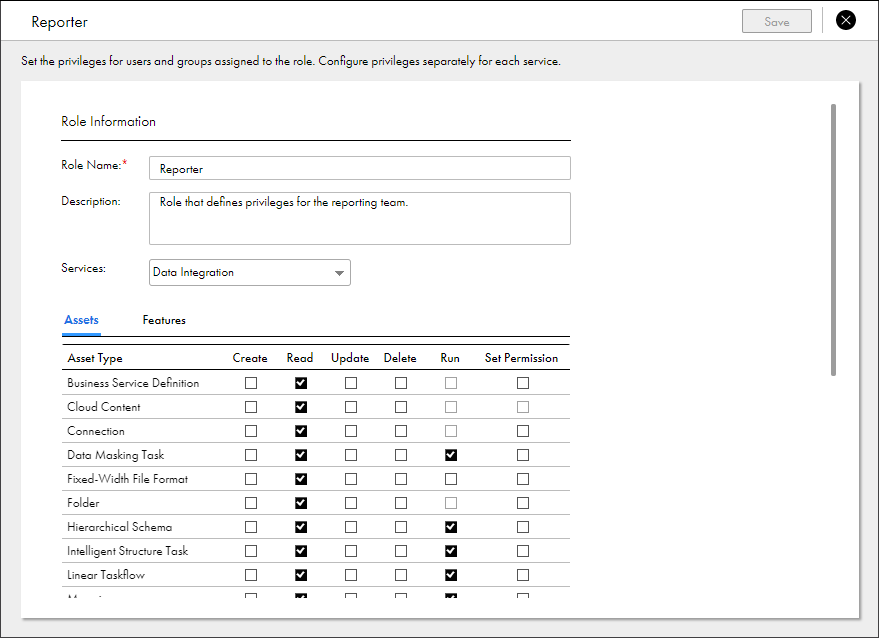Uncheck Read for Hierarchical Schema
This screenshot has height=638, width=879.
point(301,528)
